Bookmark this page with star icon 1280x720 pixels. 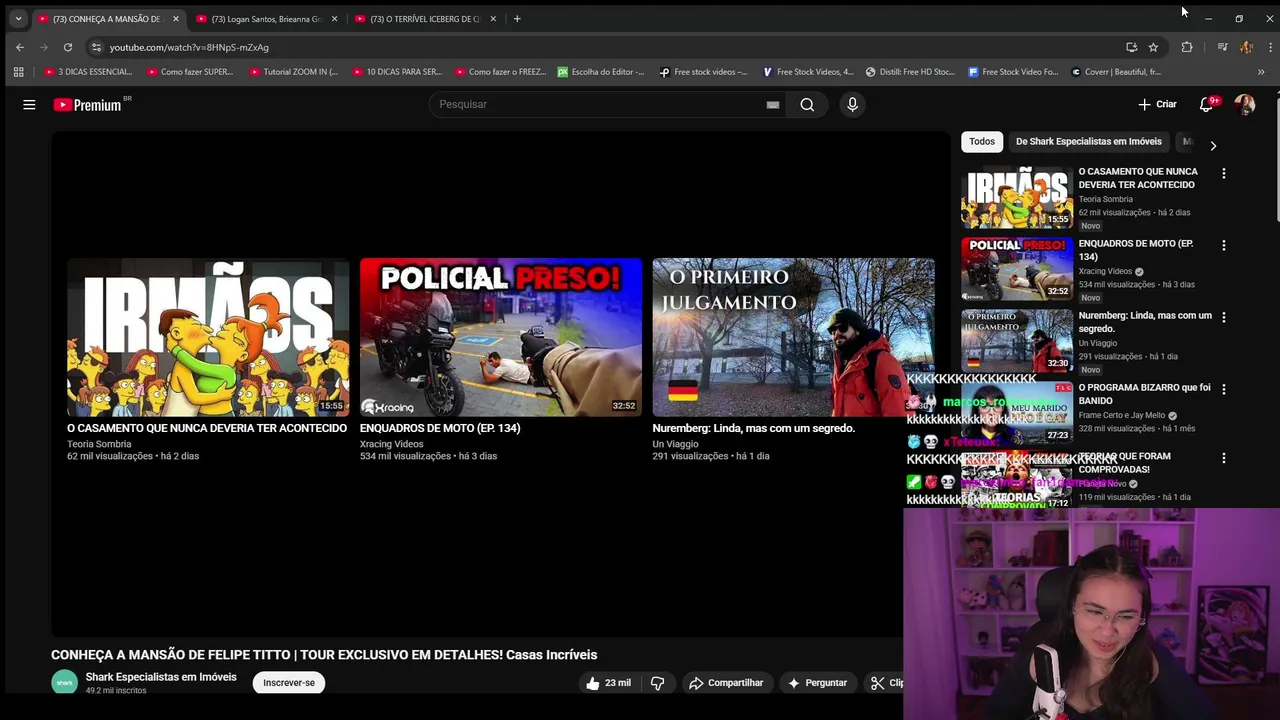pyautogui.click(x=1153, y=47)
